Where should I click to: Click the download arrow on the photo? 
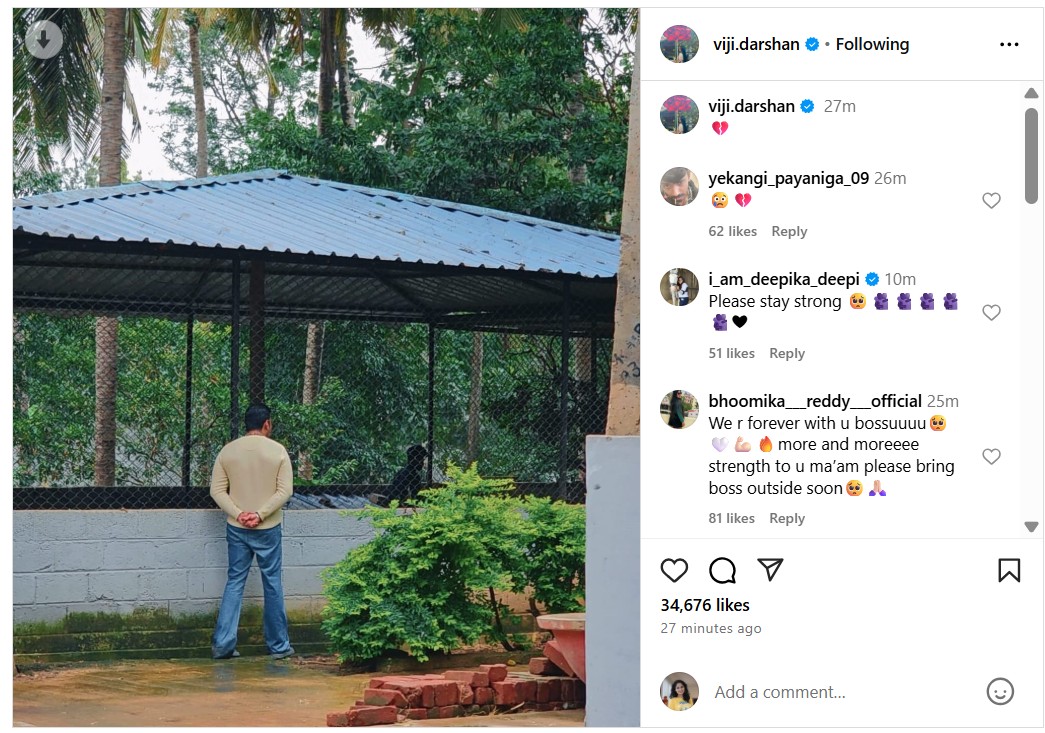click(44, 40)
